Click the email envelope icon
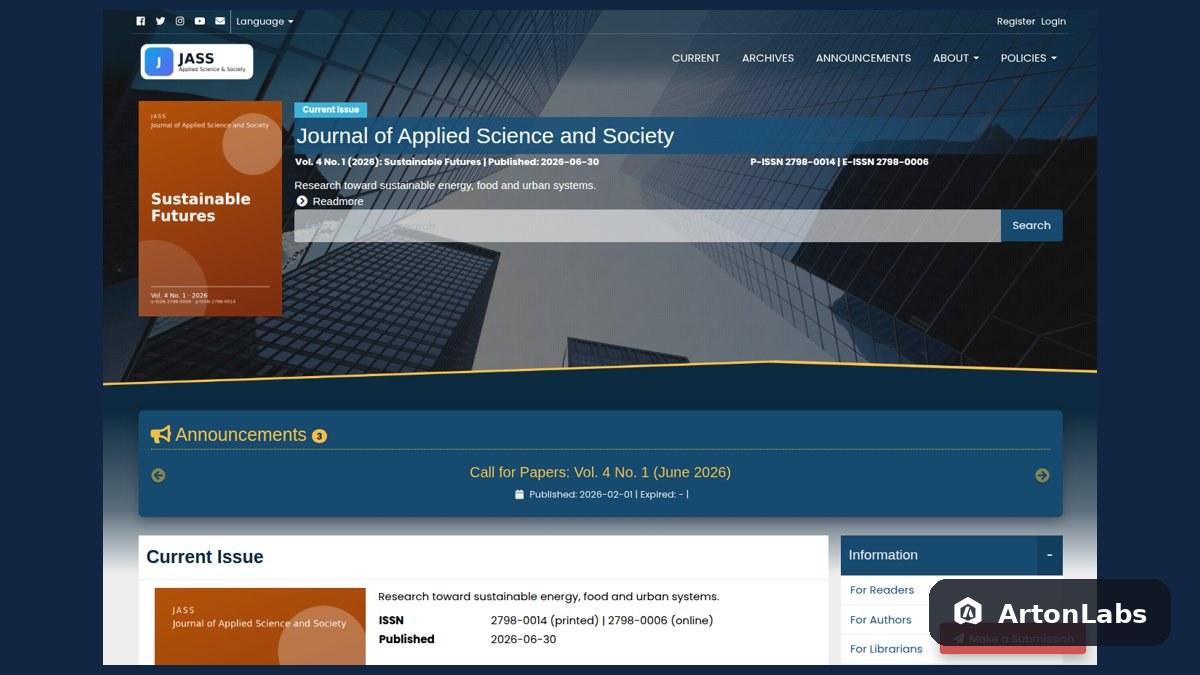The image size is (1200, 675). [x=220, y=21]
